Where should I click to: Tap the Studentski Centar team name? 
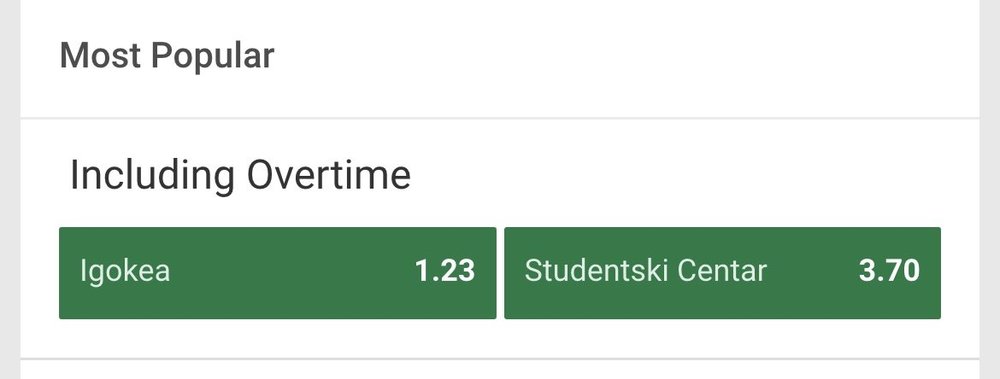645,271
